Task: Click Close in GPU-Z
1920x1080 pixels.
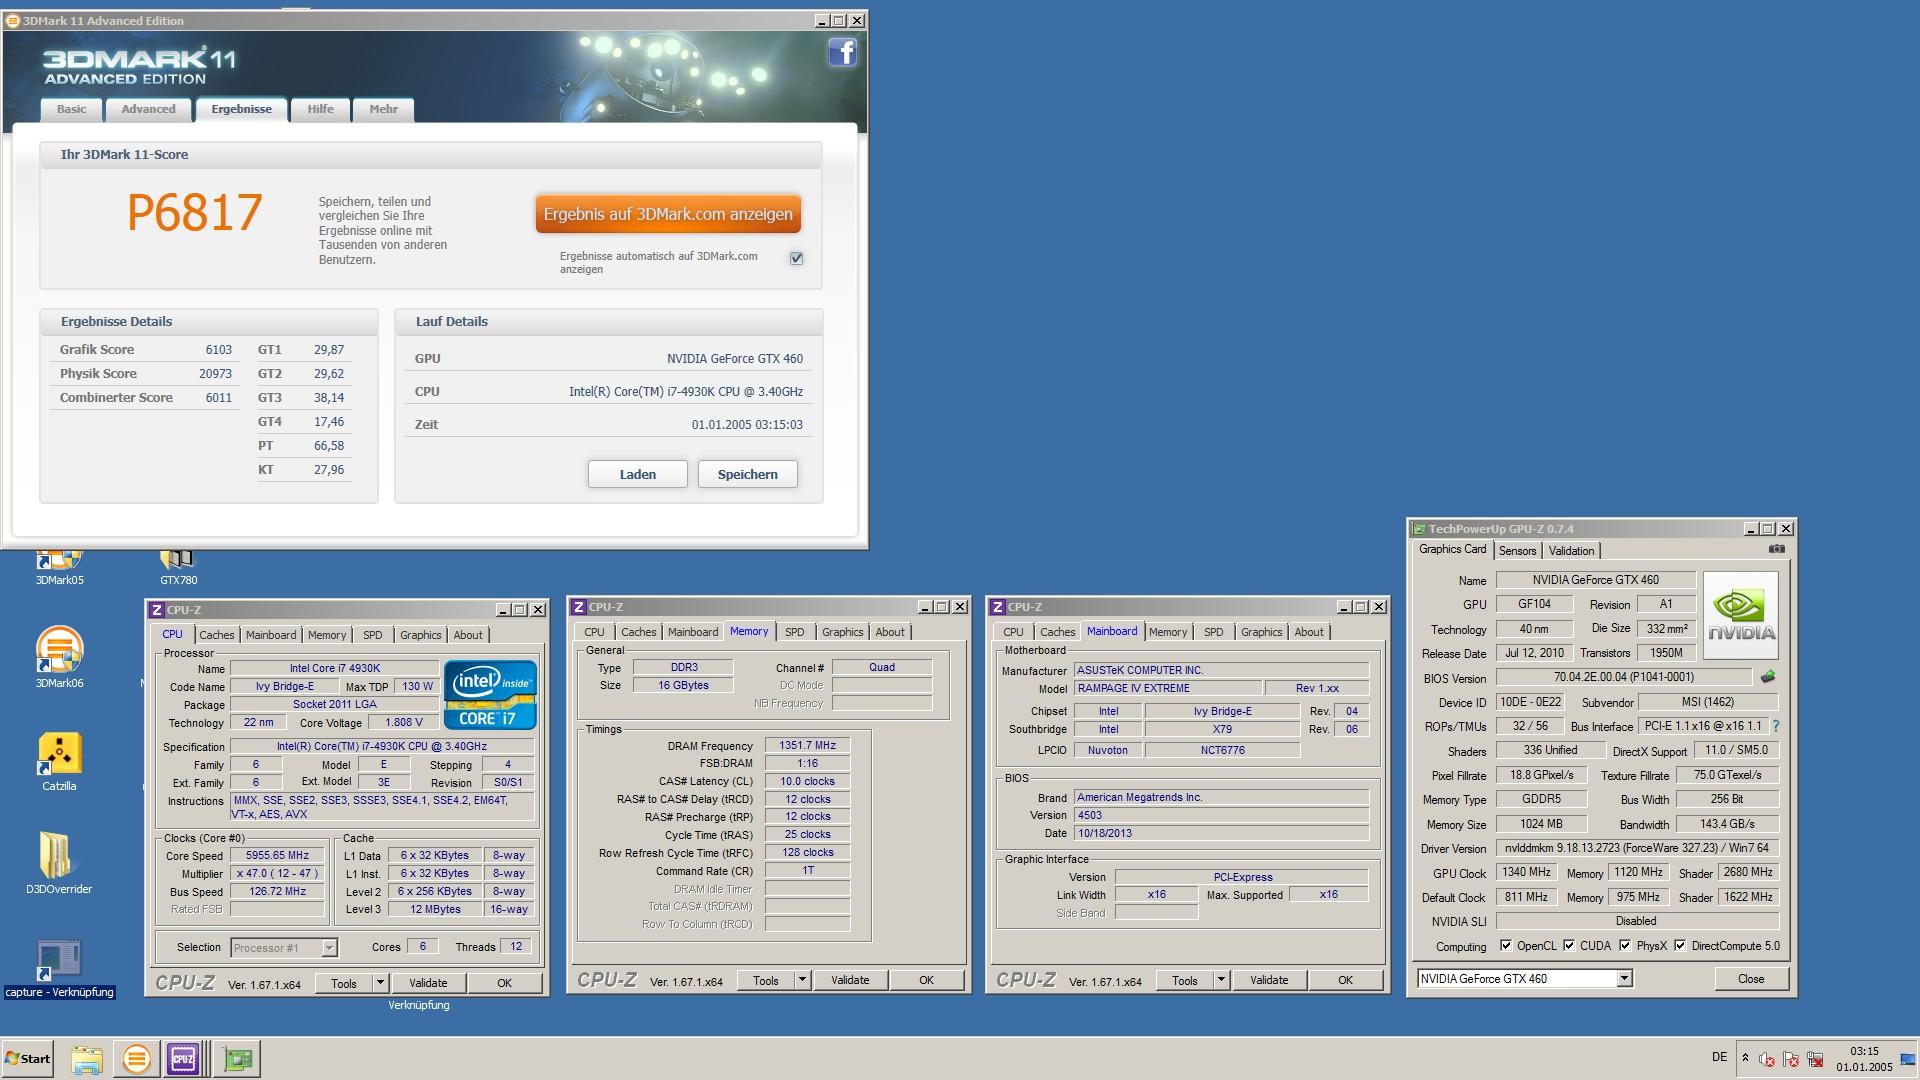Action: pos(1751,979)
